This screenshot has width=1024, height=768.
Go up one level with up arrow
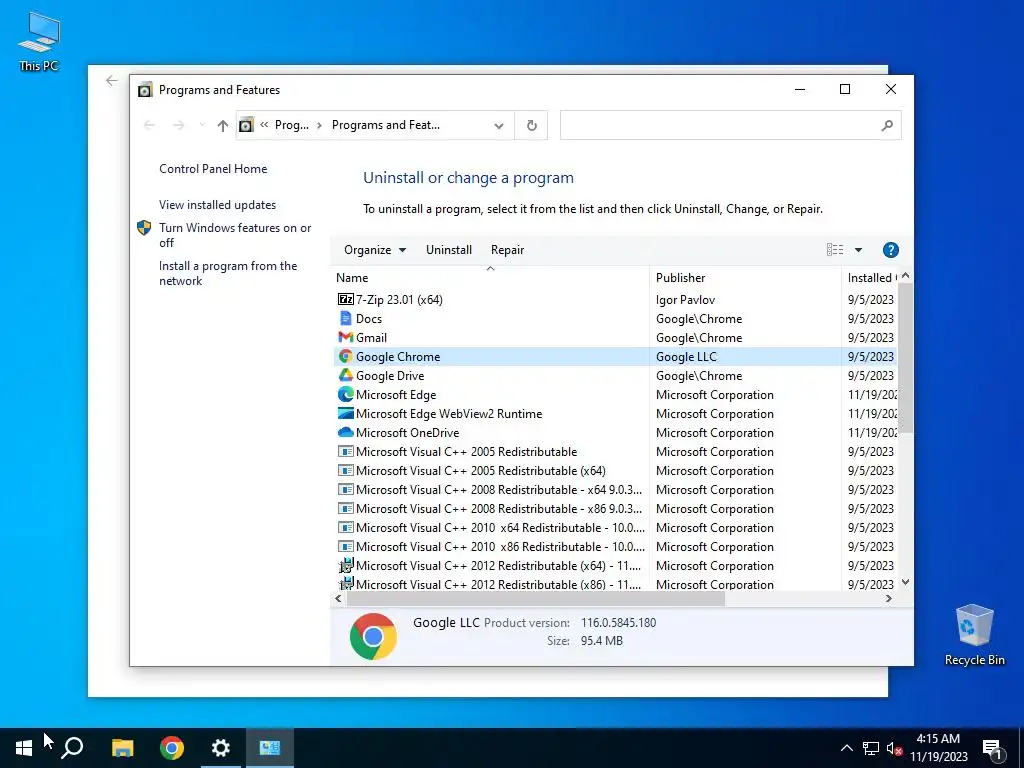coord(223,125)
